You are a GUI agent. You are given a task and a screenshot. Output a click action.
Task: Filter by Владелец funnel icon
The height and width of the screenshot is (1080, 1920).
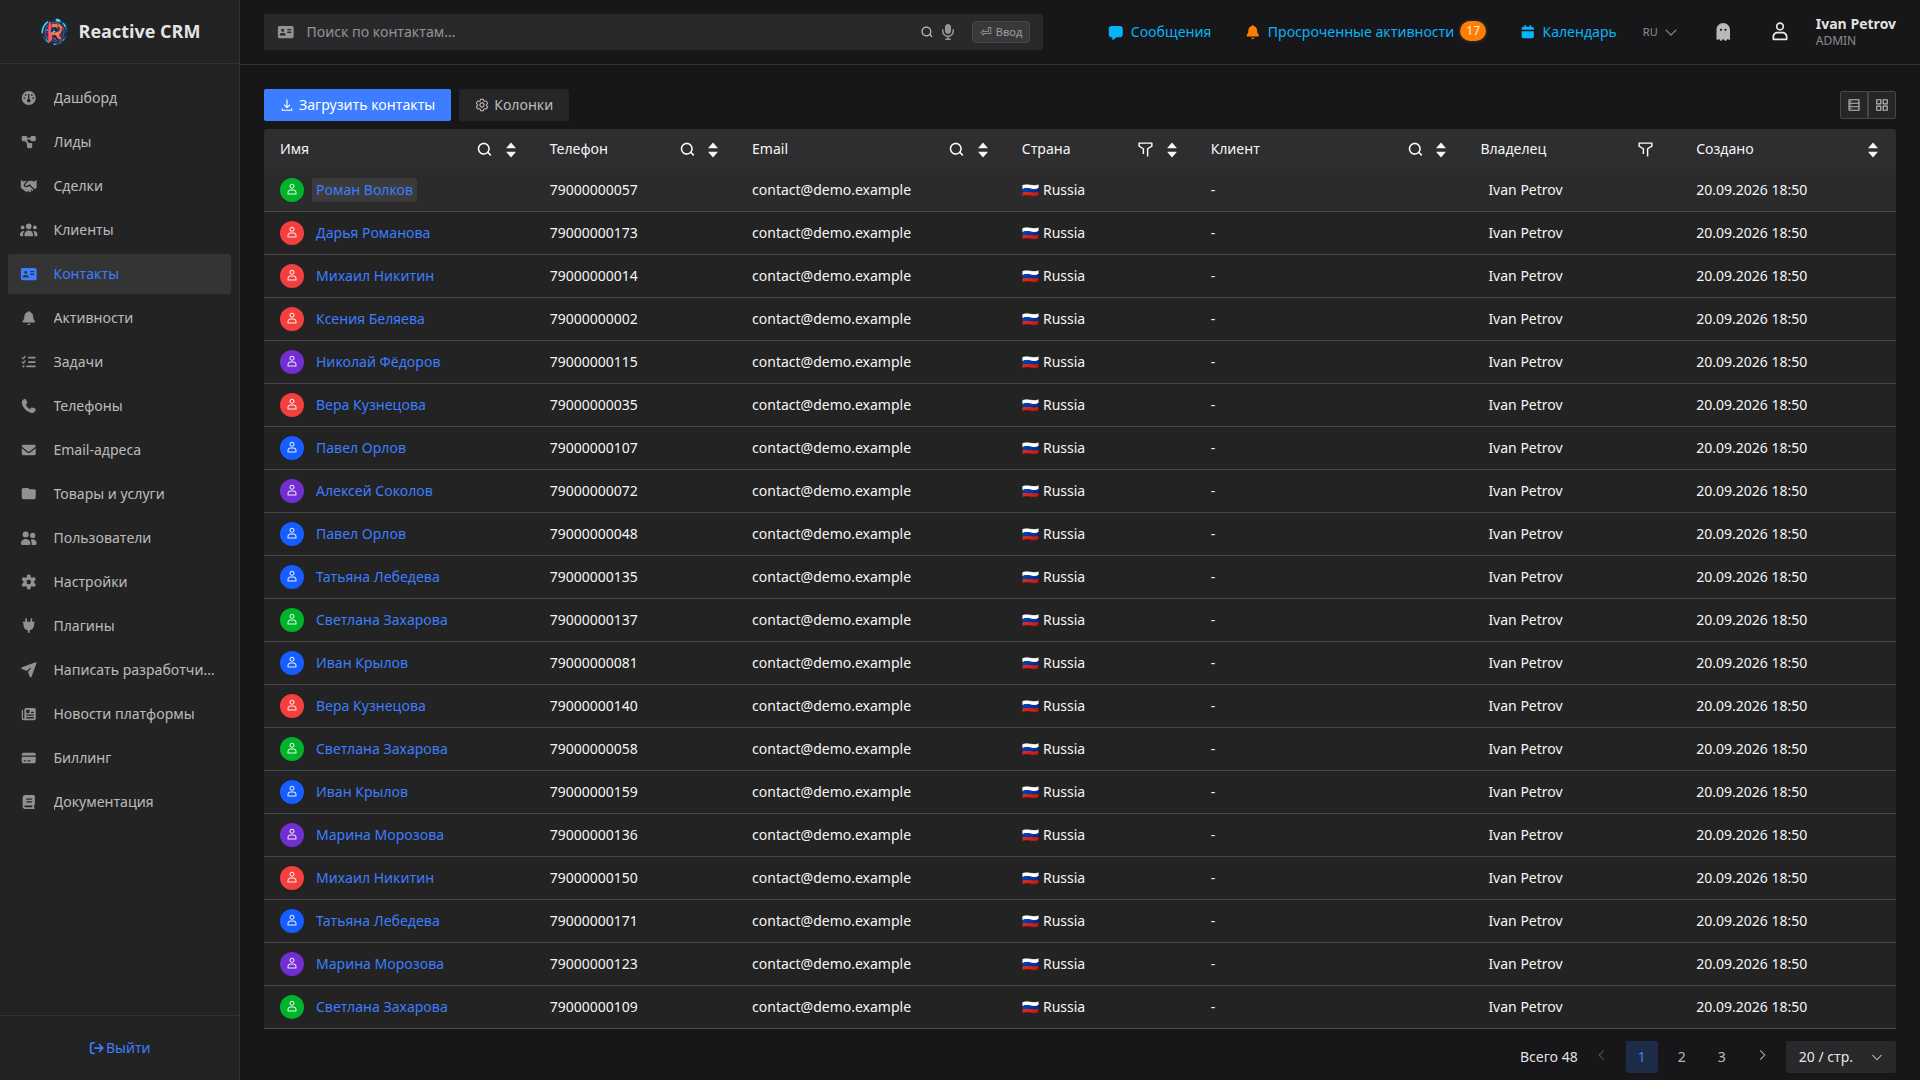(1645, 149)
